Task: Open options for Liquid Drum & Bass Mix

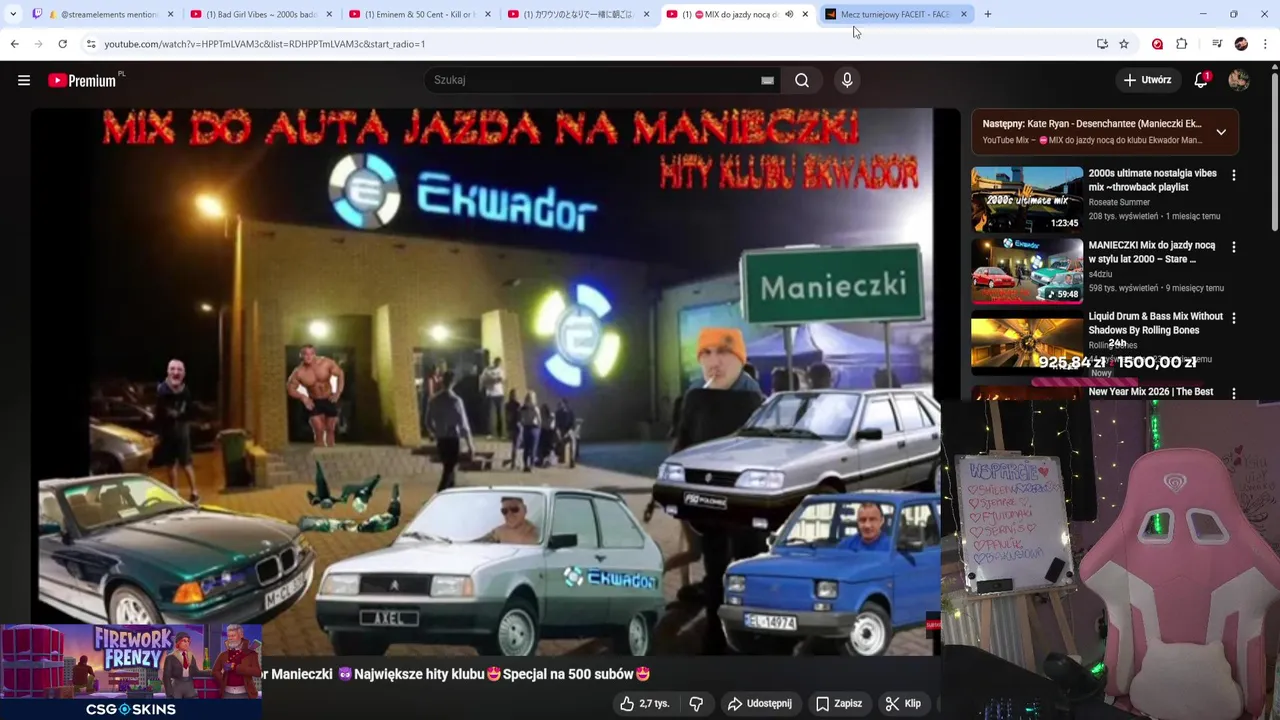Action: pyautogui.click(x=1233, y=318)
